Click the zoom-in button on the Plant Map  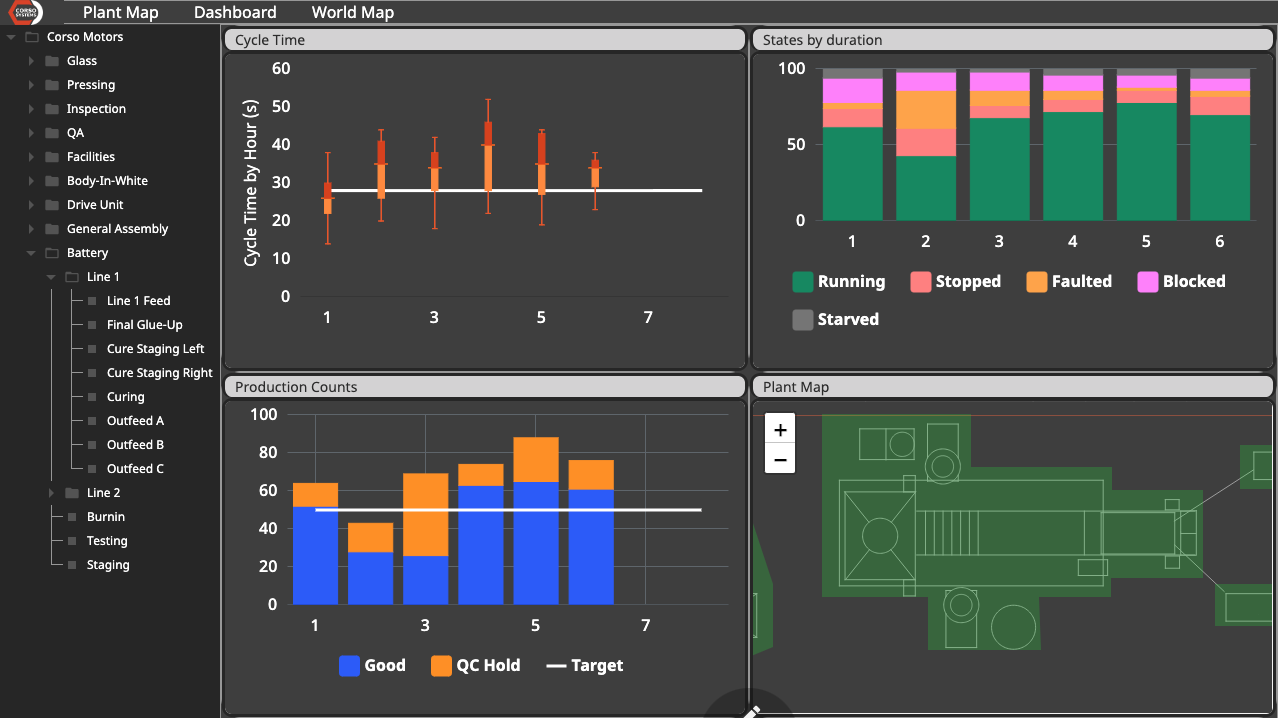click(779, 429)
